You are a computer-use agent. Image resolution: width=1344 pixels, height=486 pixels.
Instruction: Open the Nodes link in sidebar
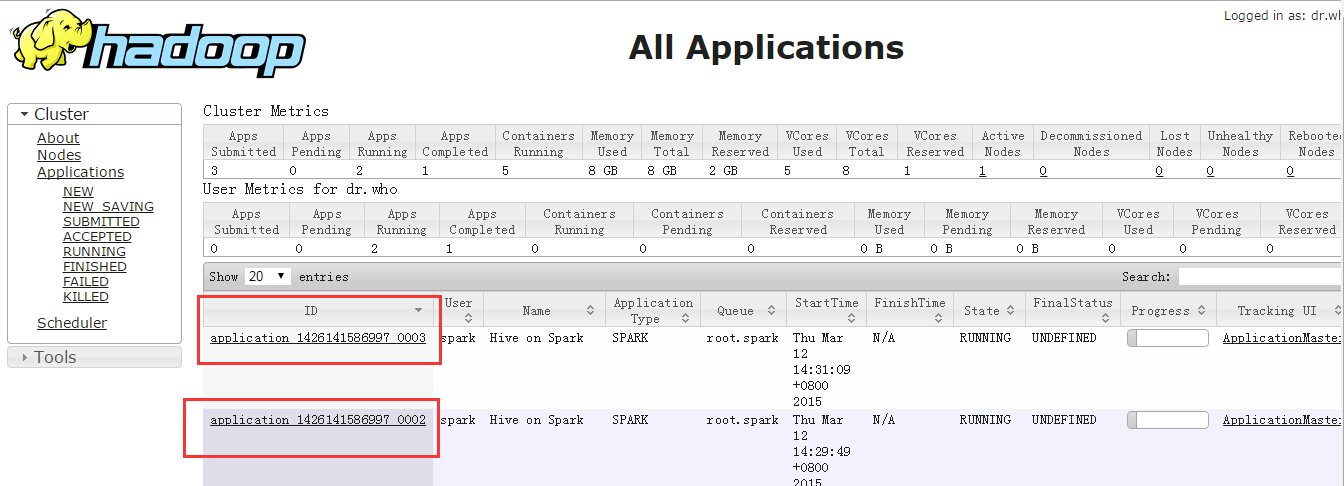pos(59,155)
